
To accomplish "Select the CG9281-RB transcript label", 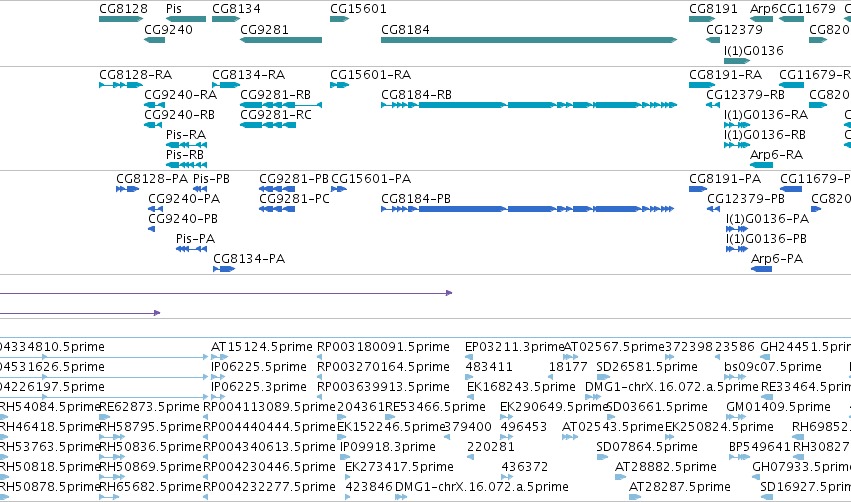I will [x=276, y=94].
